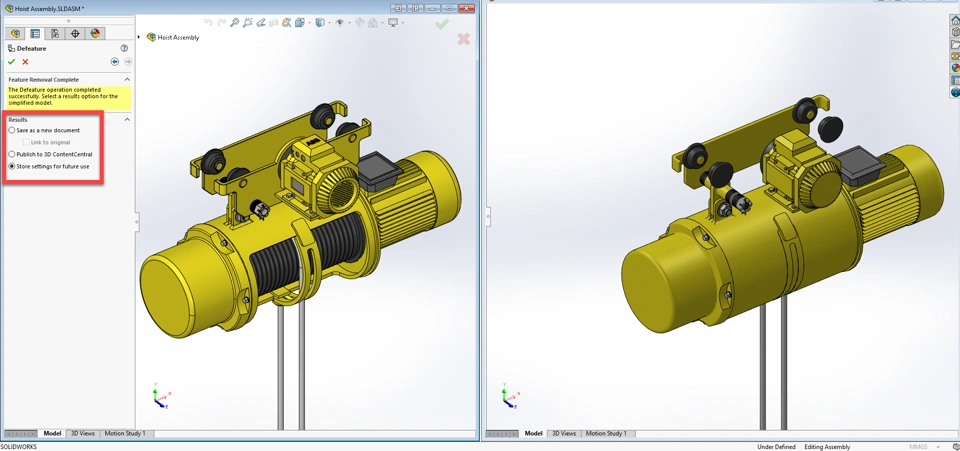The height and width of the screenshot is (451, 960).
Task: Expand the Hoist Assembly tree arrow
Action: 139,37
